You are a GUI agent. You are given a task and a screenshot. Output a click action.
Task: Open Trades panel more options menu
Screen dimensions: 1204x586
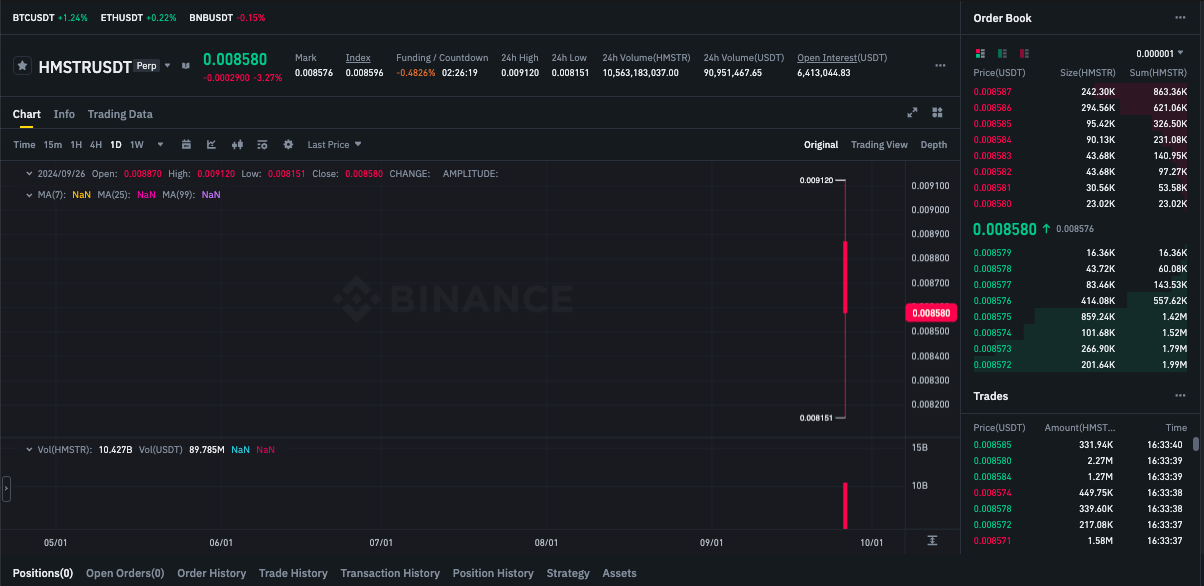tap(1180, 396)
